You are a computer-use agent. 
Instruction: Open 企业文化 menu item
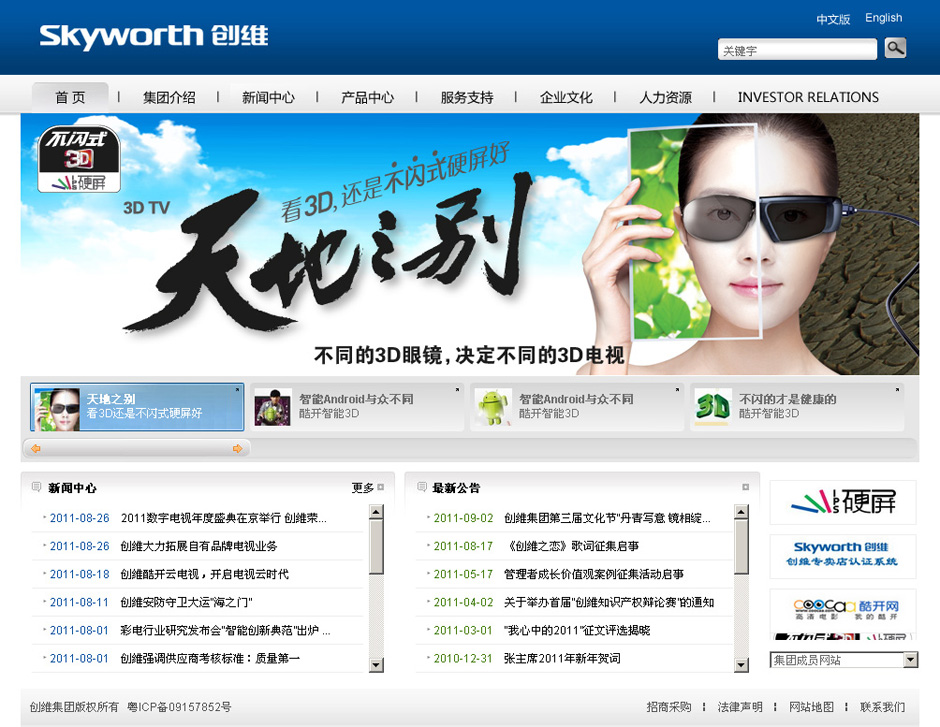(x=566, y=97)
